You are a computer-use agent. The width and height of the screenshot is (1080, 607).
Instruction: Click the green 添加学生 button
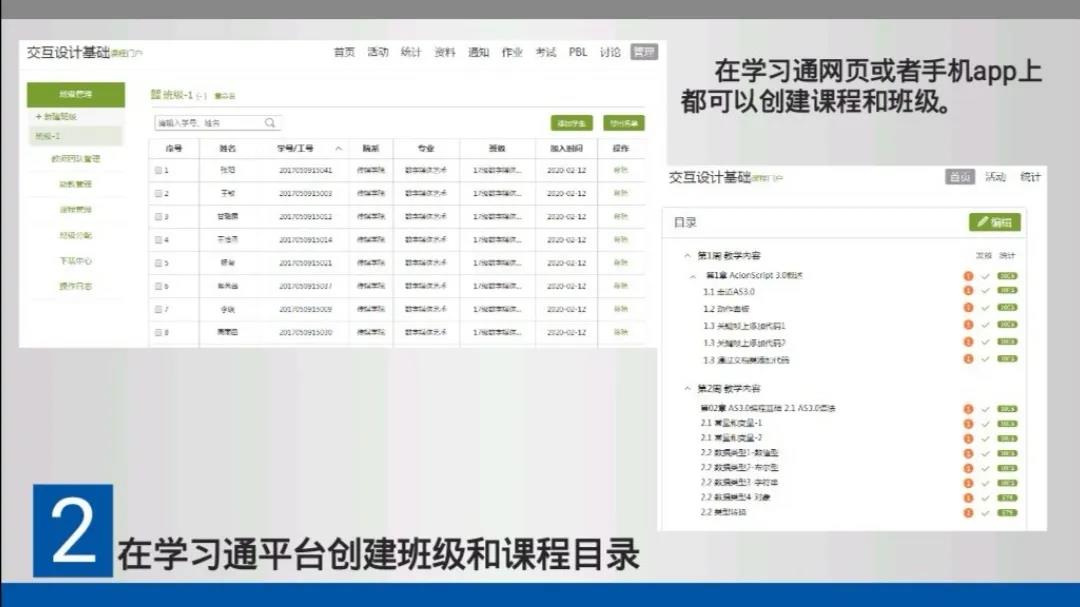coord(572,123)
